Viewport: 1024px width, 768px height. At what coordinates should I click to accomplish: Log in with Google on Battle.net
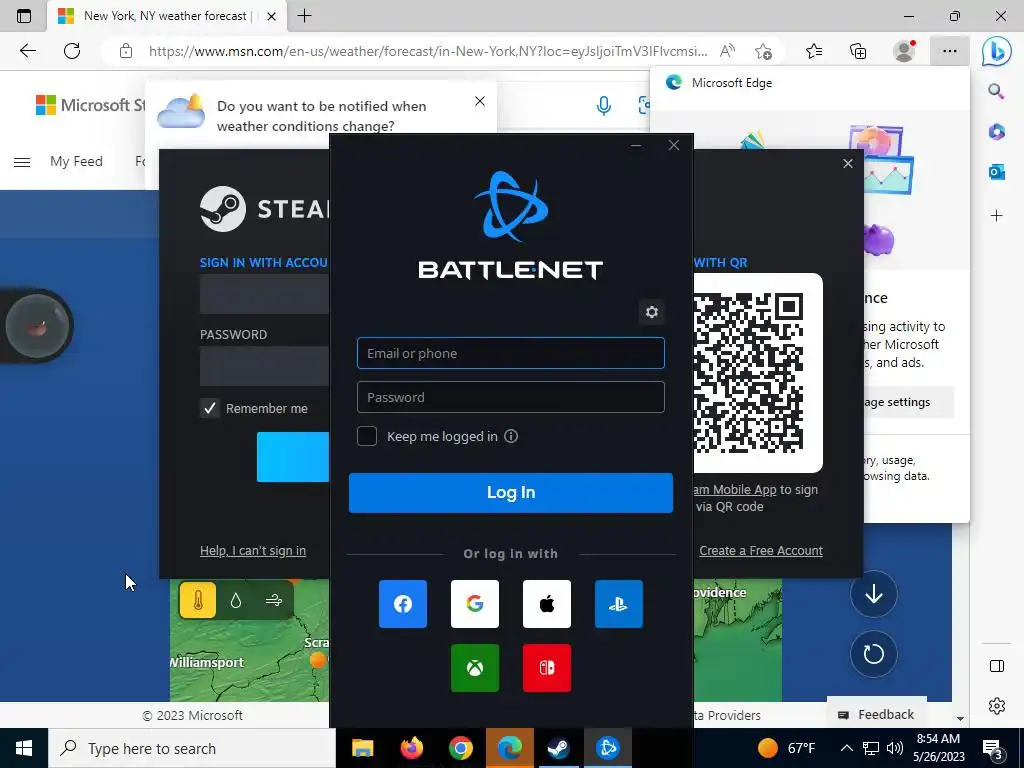(x=475, y=604)
